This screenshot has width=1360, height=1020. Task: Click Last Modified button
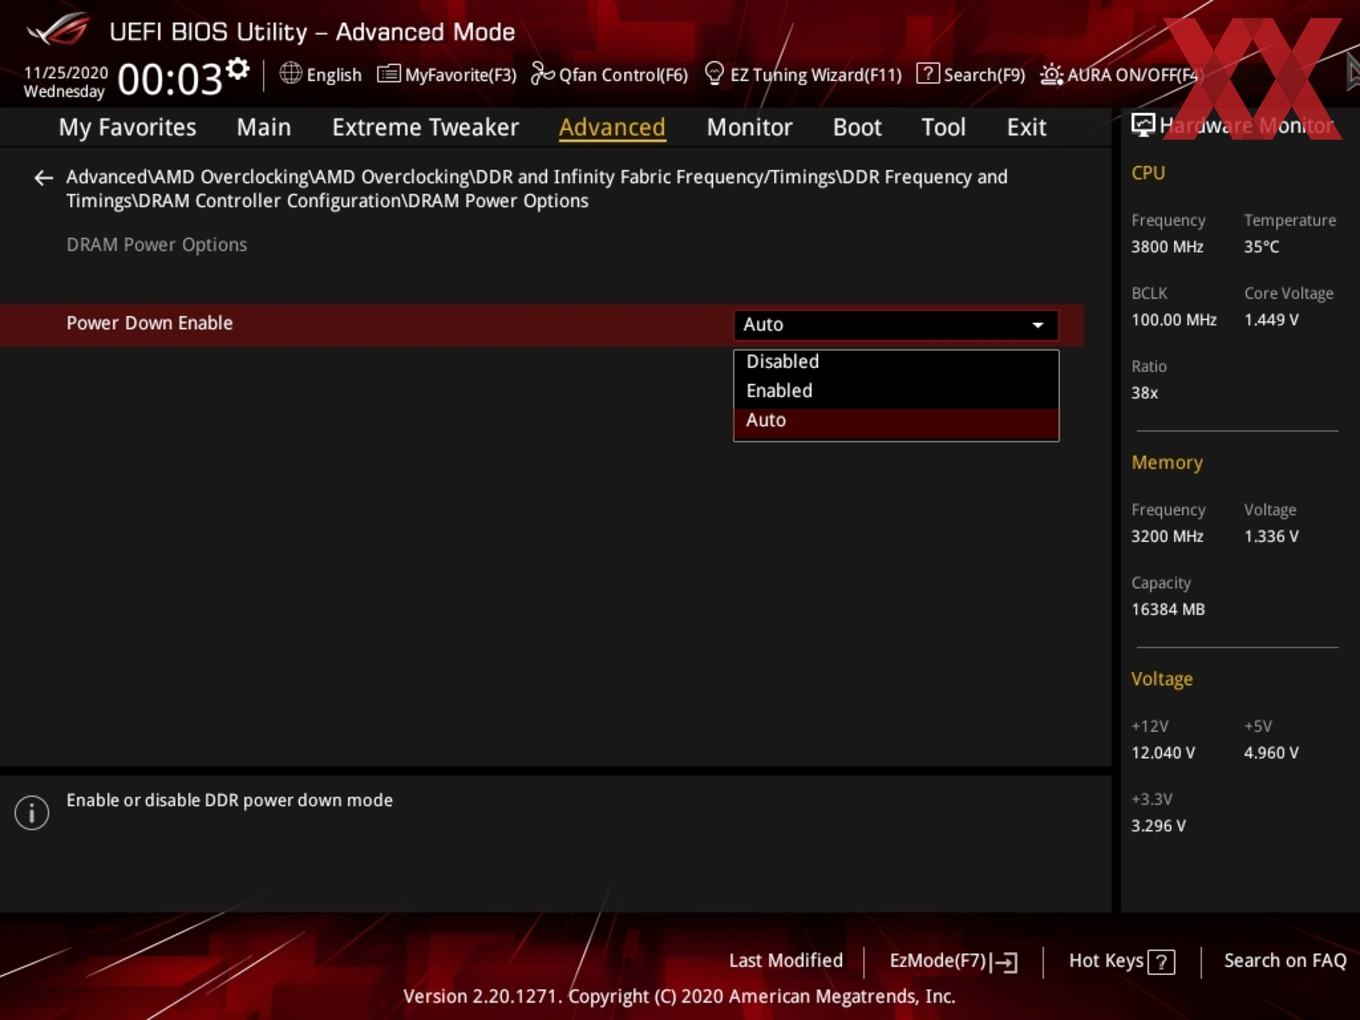point(786,960)
